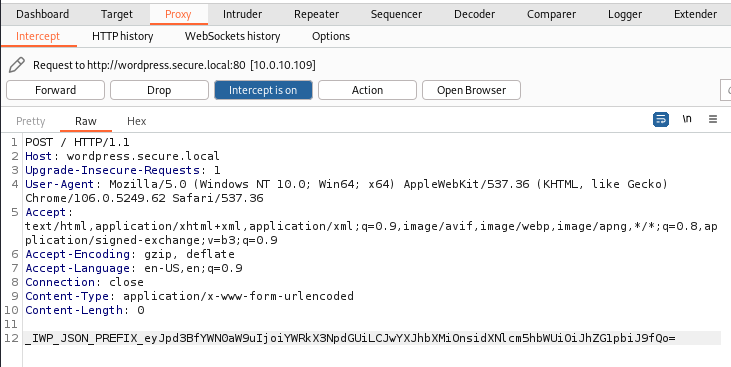The image size is (731, 367).
Task: Toggle the show non-printable \n icon
Action: (687, 119)
